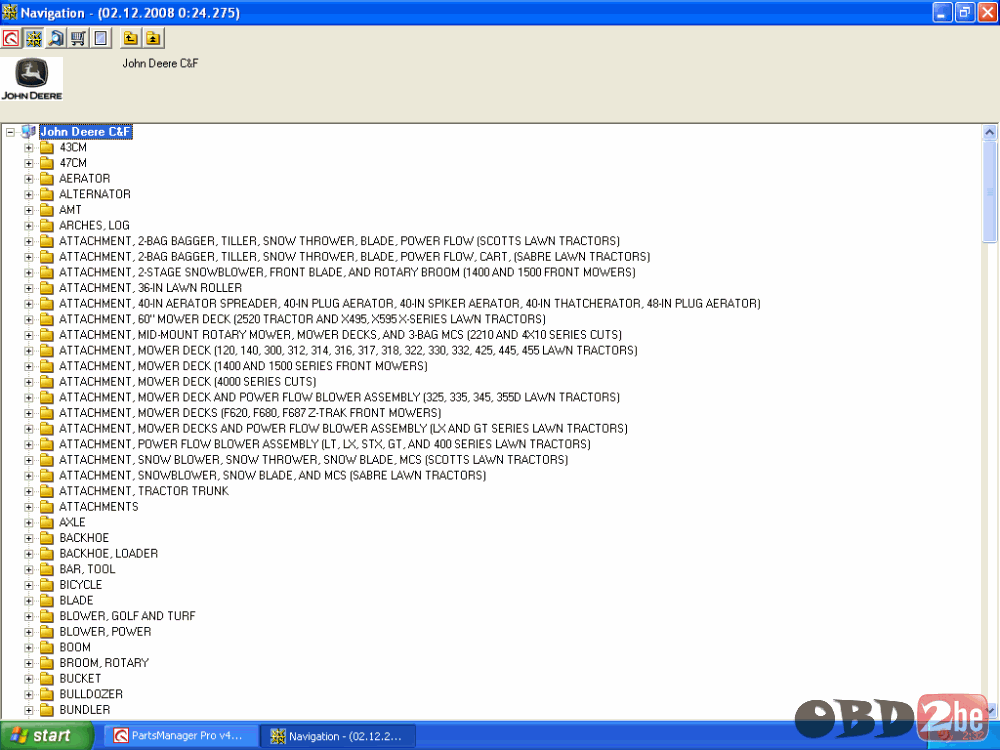Expand the AMT folder
The height and width of the screenshot is (750, 1000).
[29, 210]
